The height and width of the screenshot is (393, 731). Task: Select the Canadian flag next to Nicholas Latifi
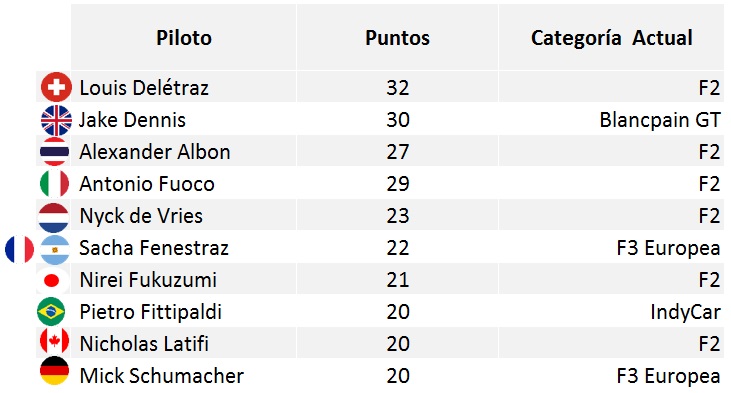(55, 341)
